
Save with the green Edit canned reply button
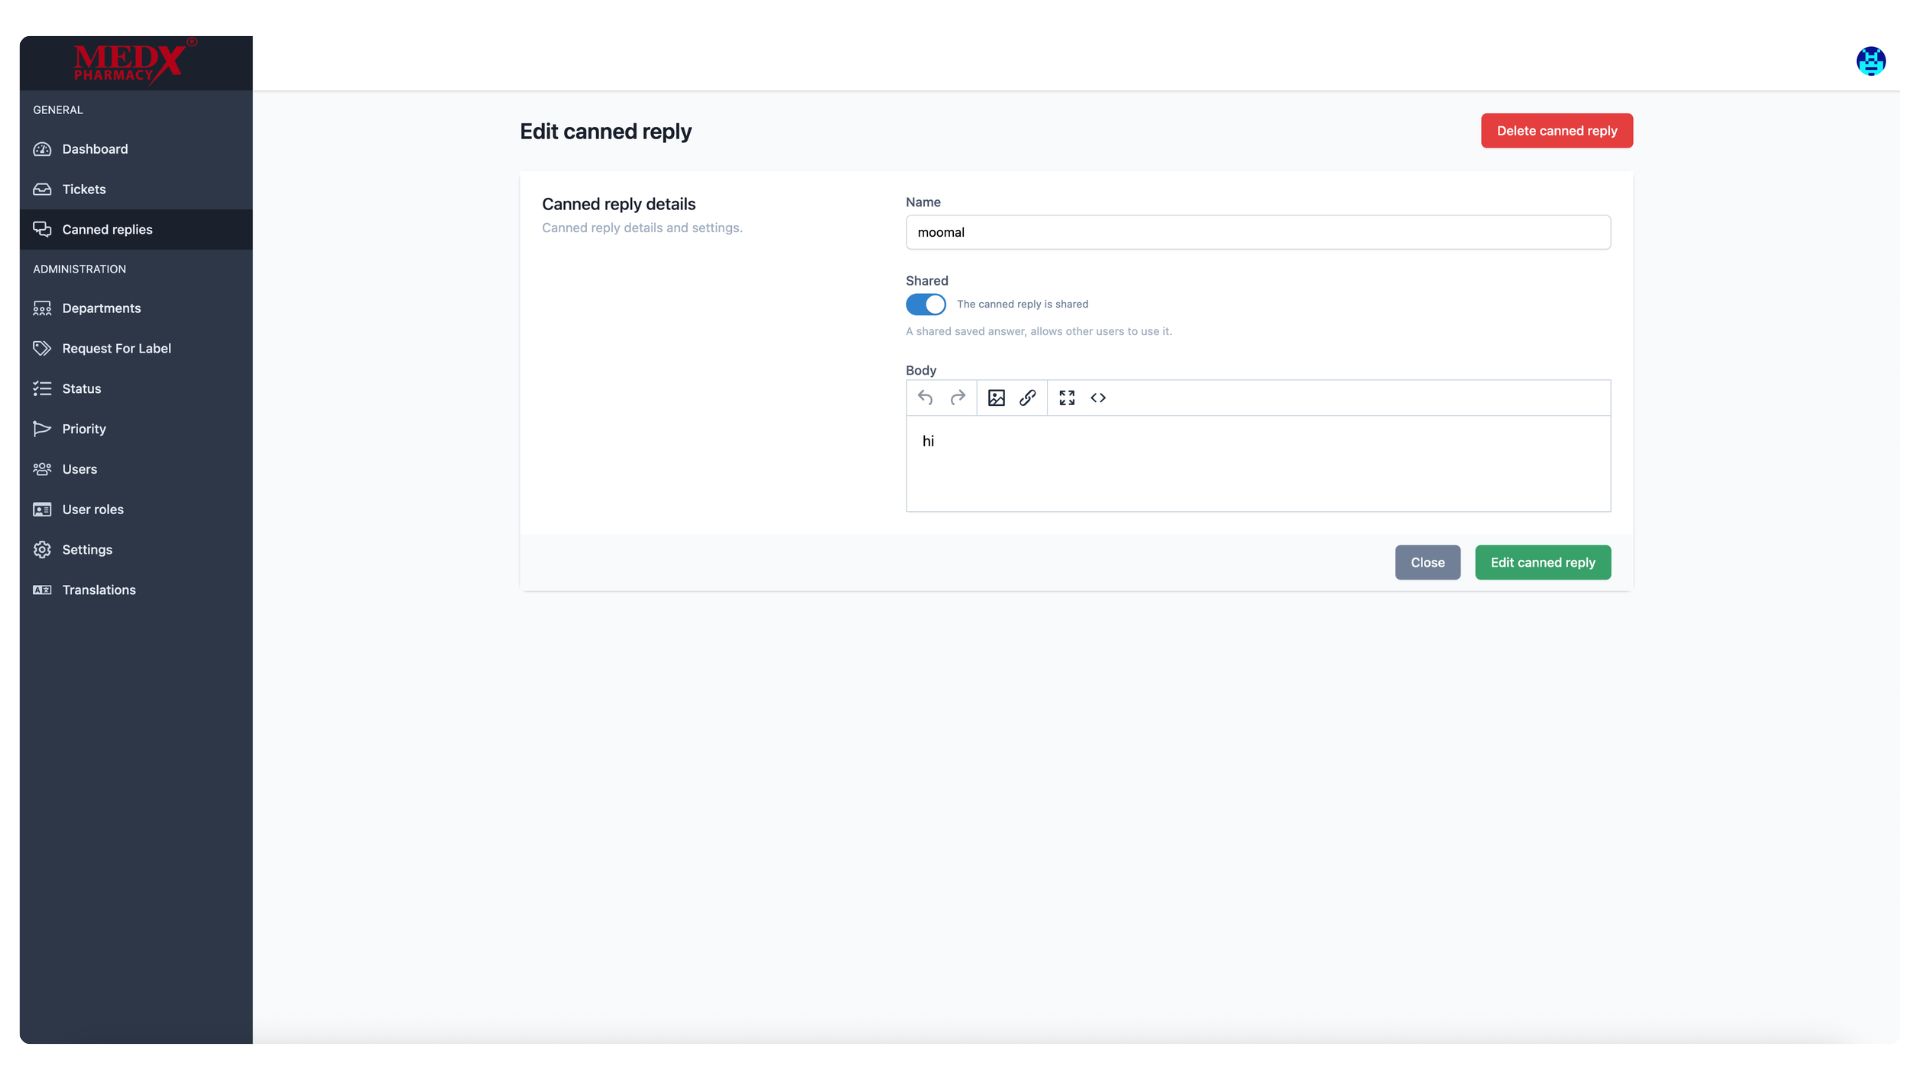(1542, 562)
